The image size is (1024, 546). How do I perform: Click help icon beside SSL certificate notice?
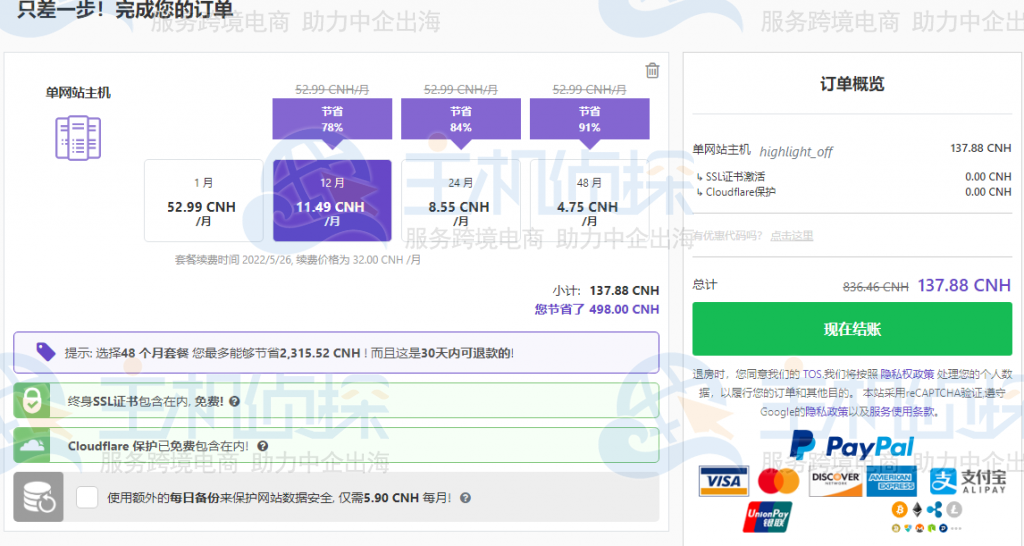[234, 401]
